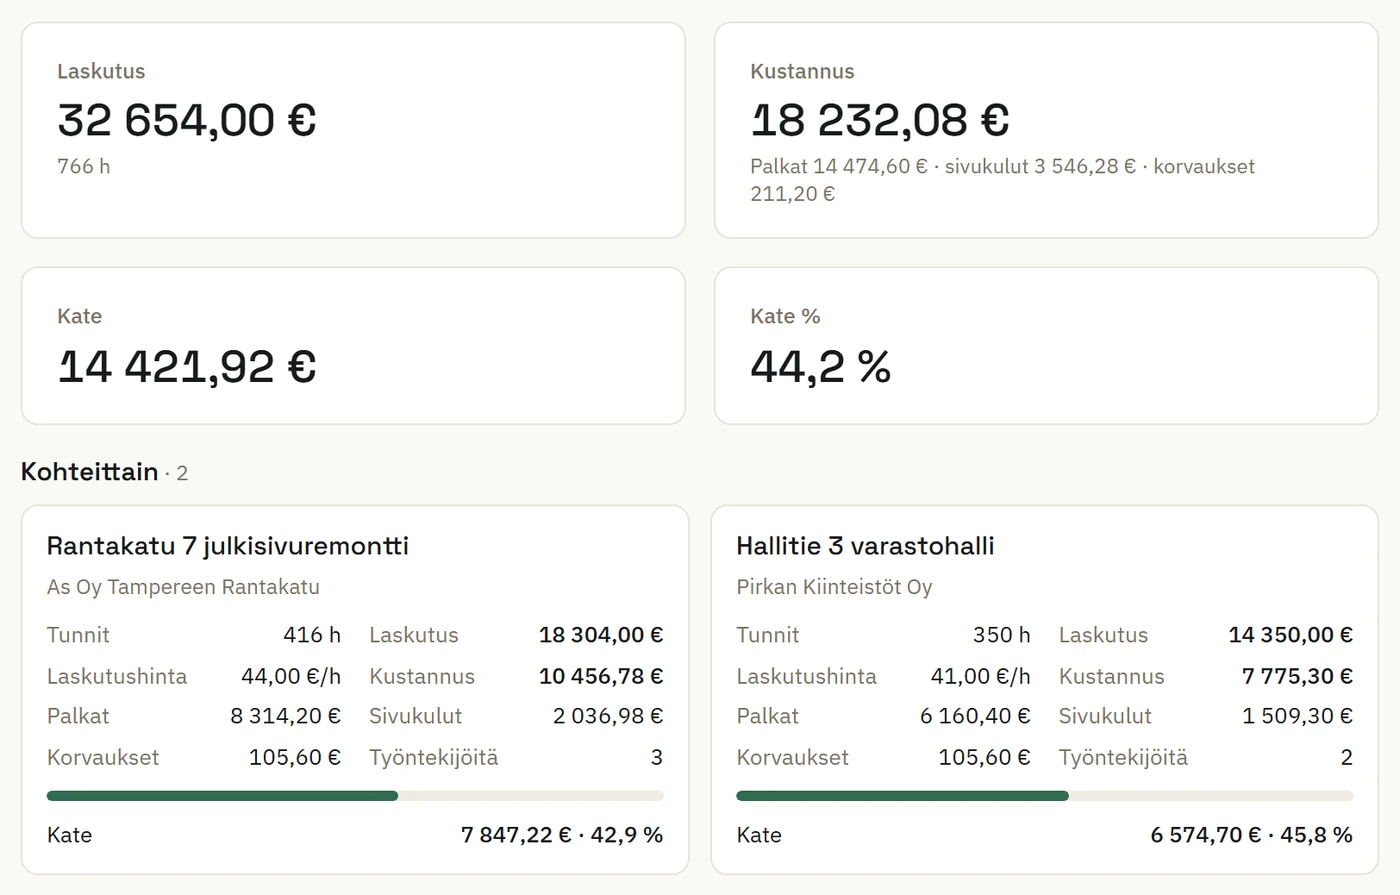Click the Kate % value 44,2 %
This screenshot has height=895, width=1400.
click(821, 365)
